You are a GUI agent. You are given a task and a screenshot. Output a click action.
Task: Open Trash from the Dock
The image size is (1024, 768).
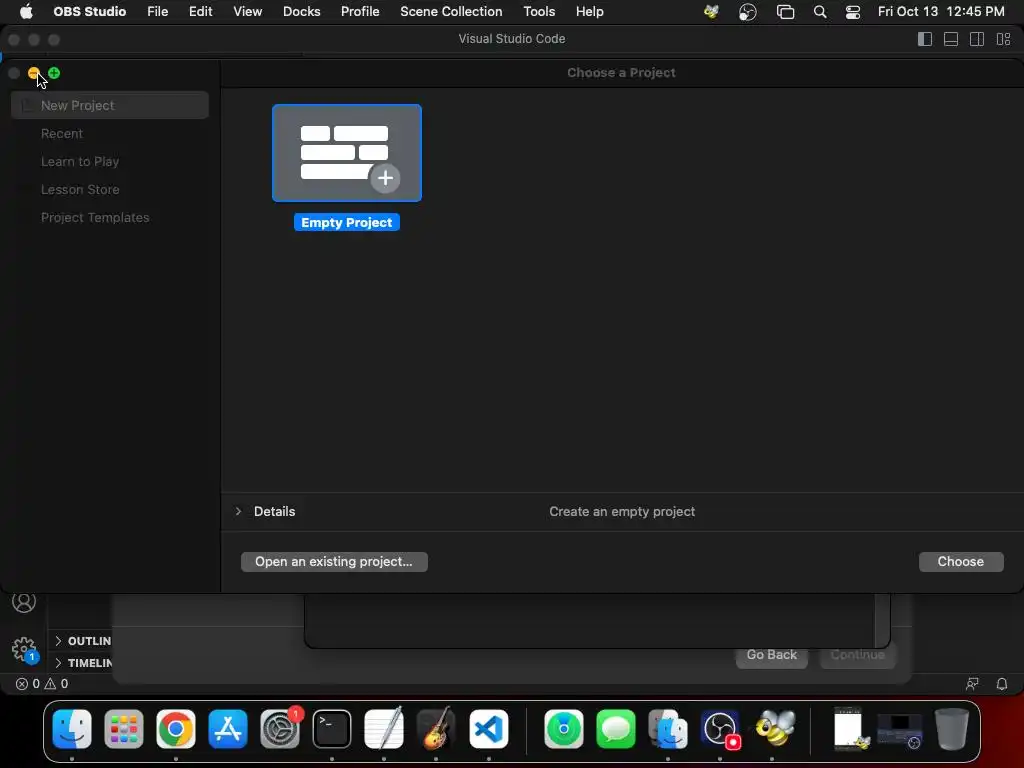[952, 729]
